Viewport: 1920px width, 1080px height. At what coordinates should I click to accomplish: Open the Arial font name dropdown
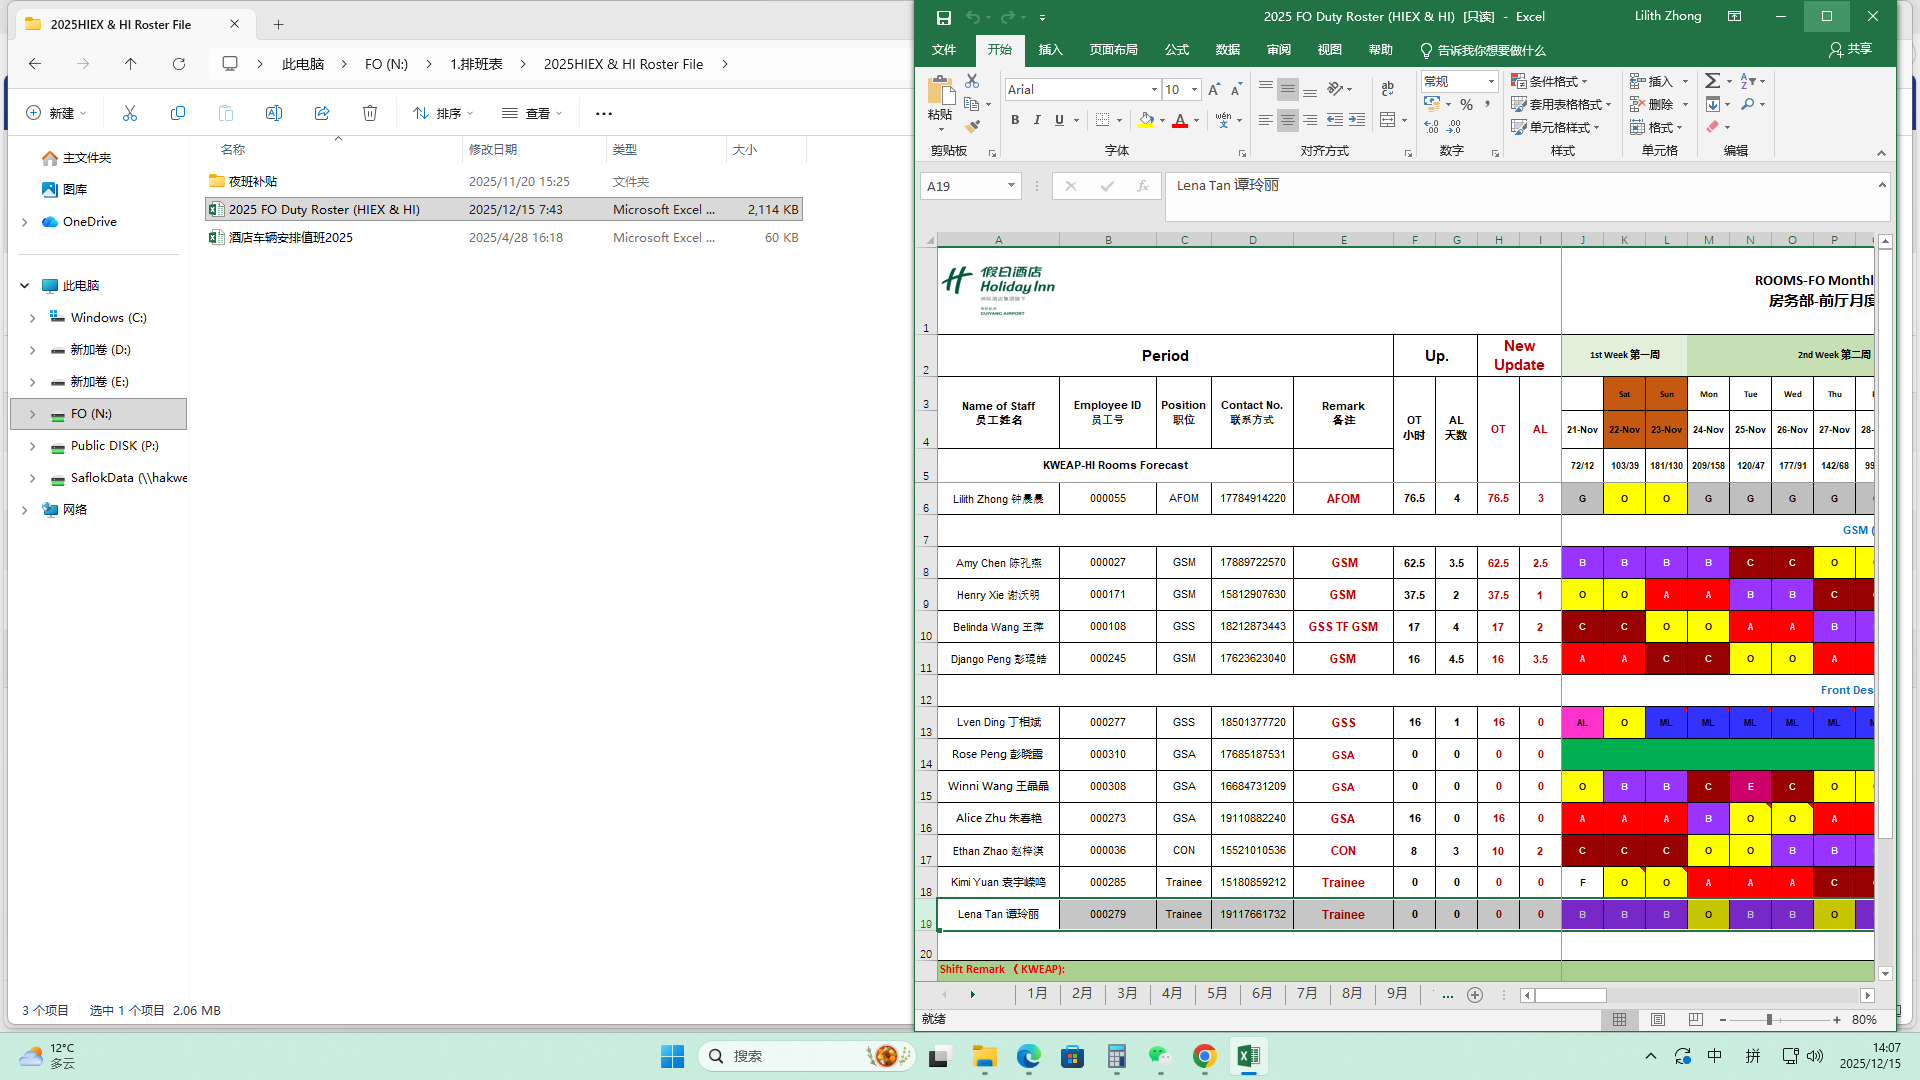(x=1154, y=89)
